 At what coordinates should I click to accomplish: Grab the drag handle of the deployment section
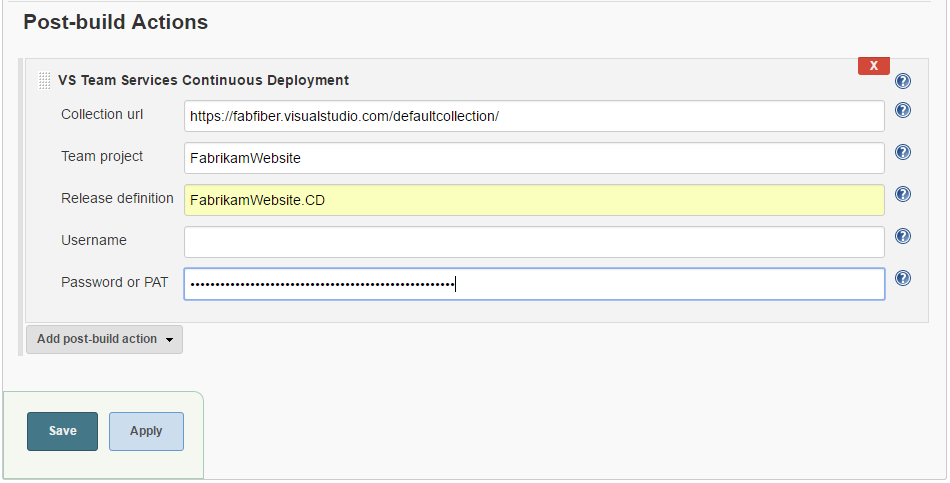[x=44, y=81]
